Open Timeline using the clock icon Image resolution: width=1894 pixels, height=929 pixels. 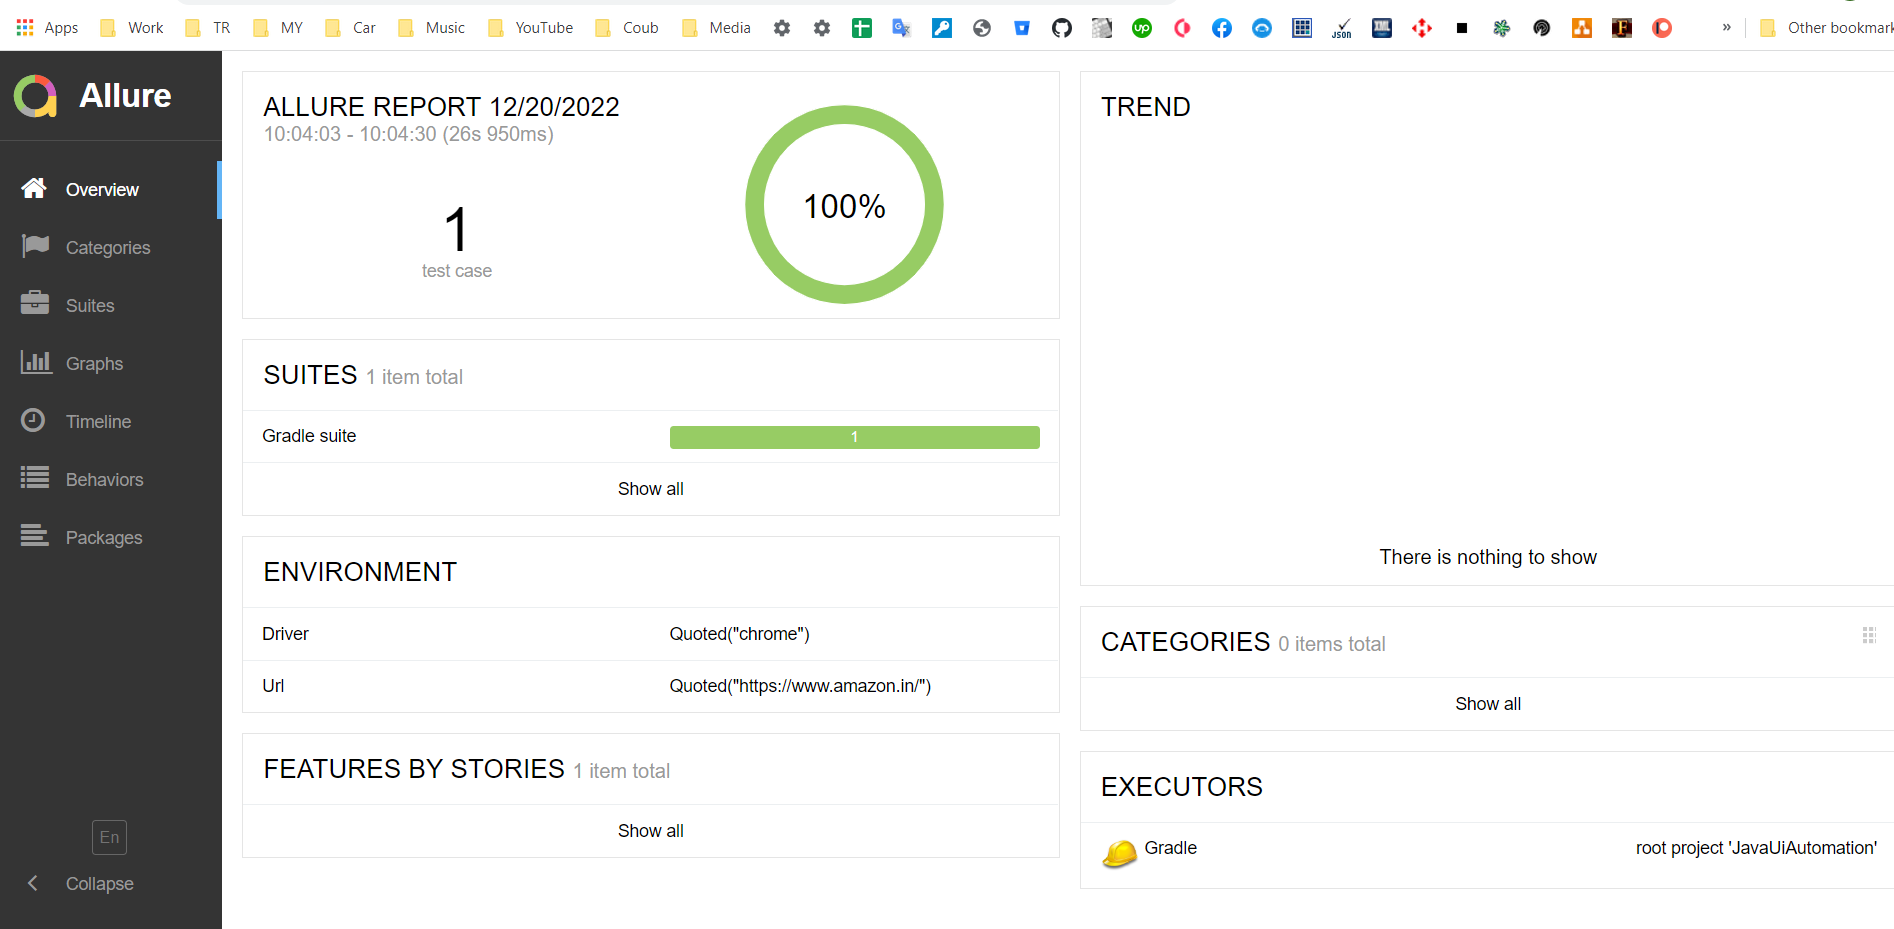pyautogui.click(x=34, y=421)
